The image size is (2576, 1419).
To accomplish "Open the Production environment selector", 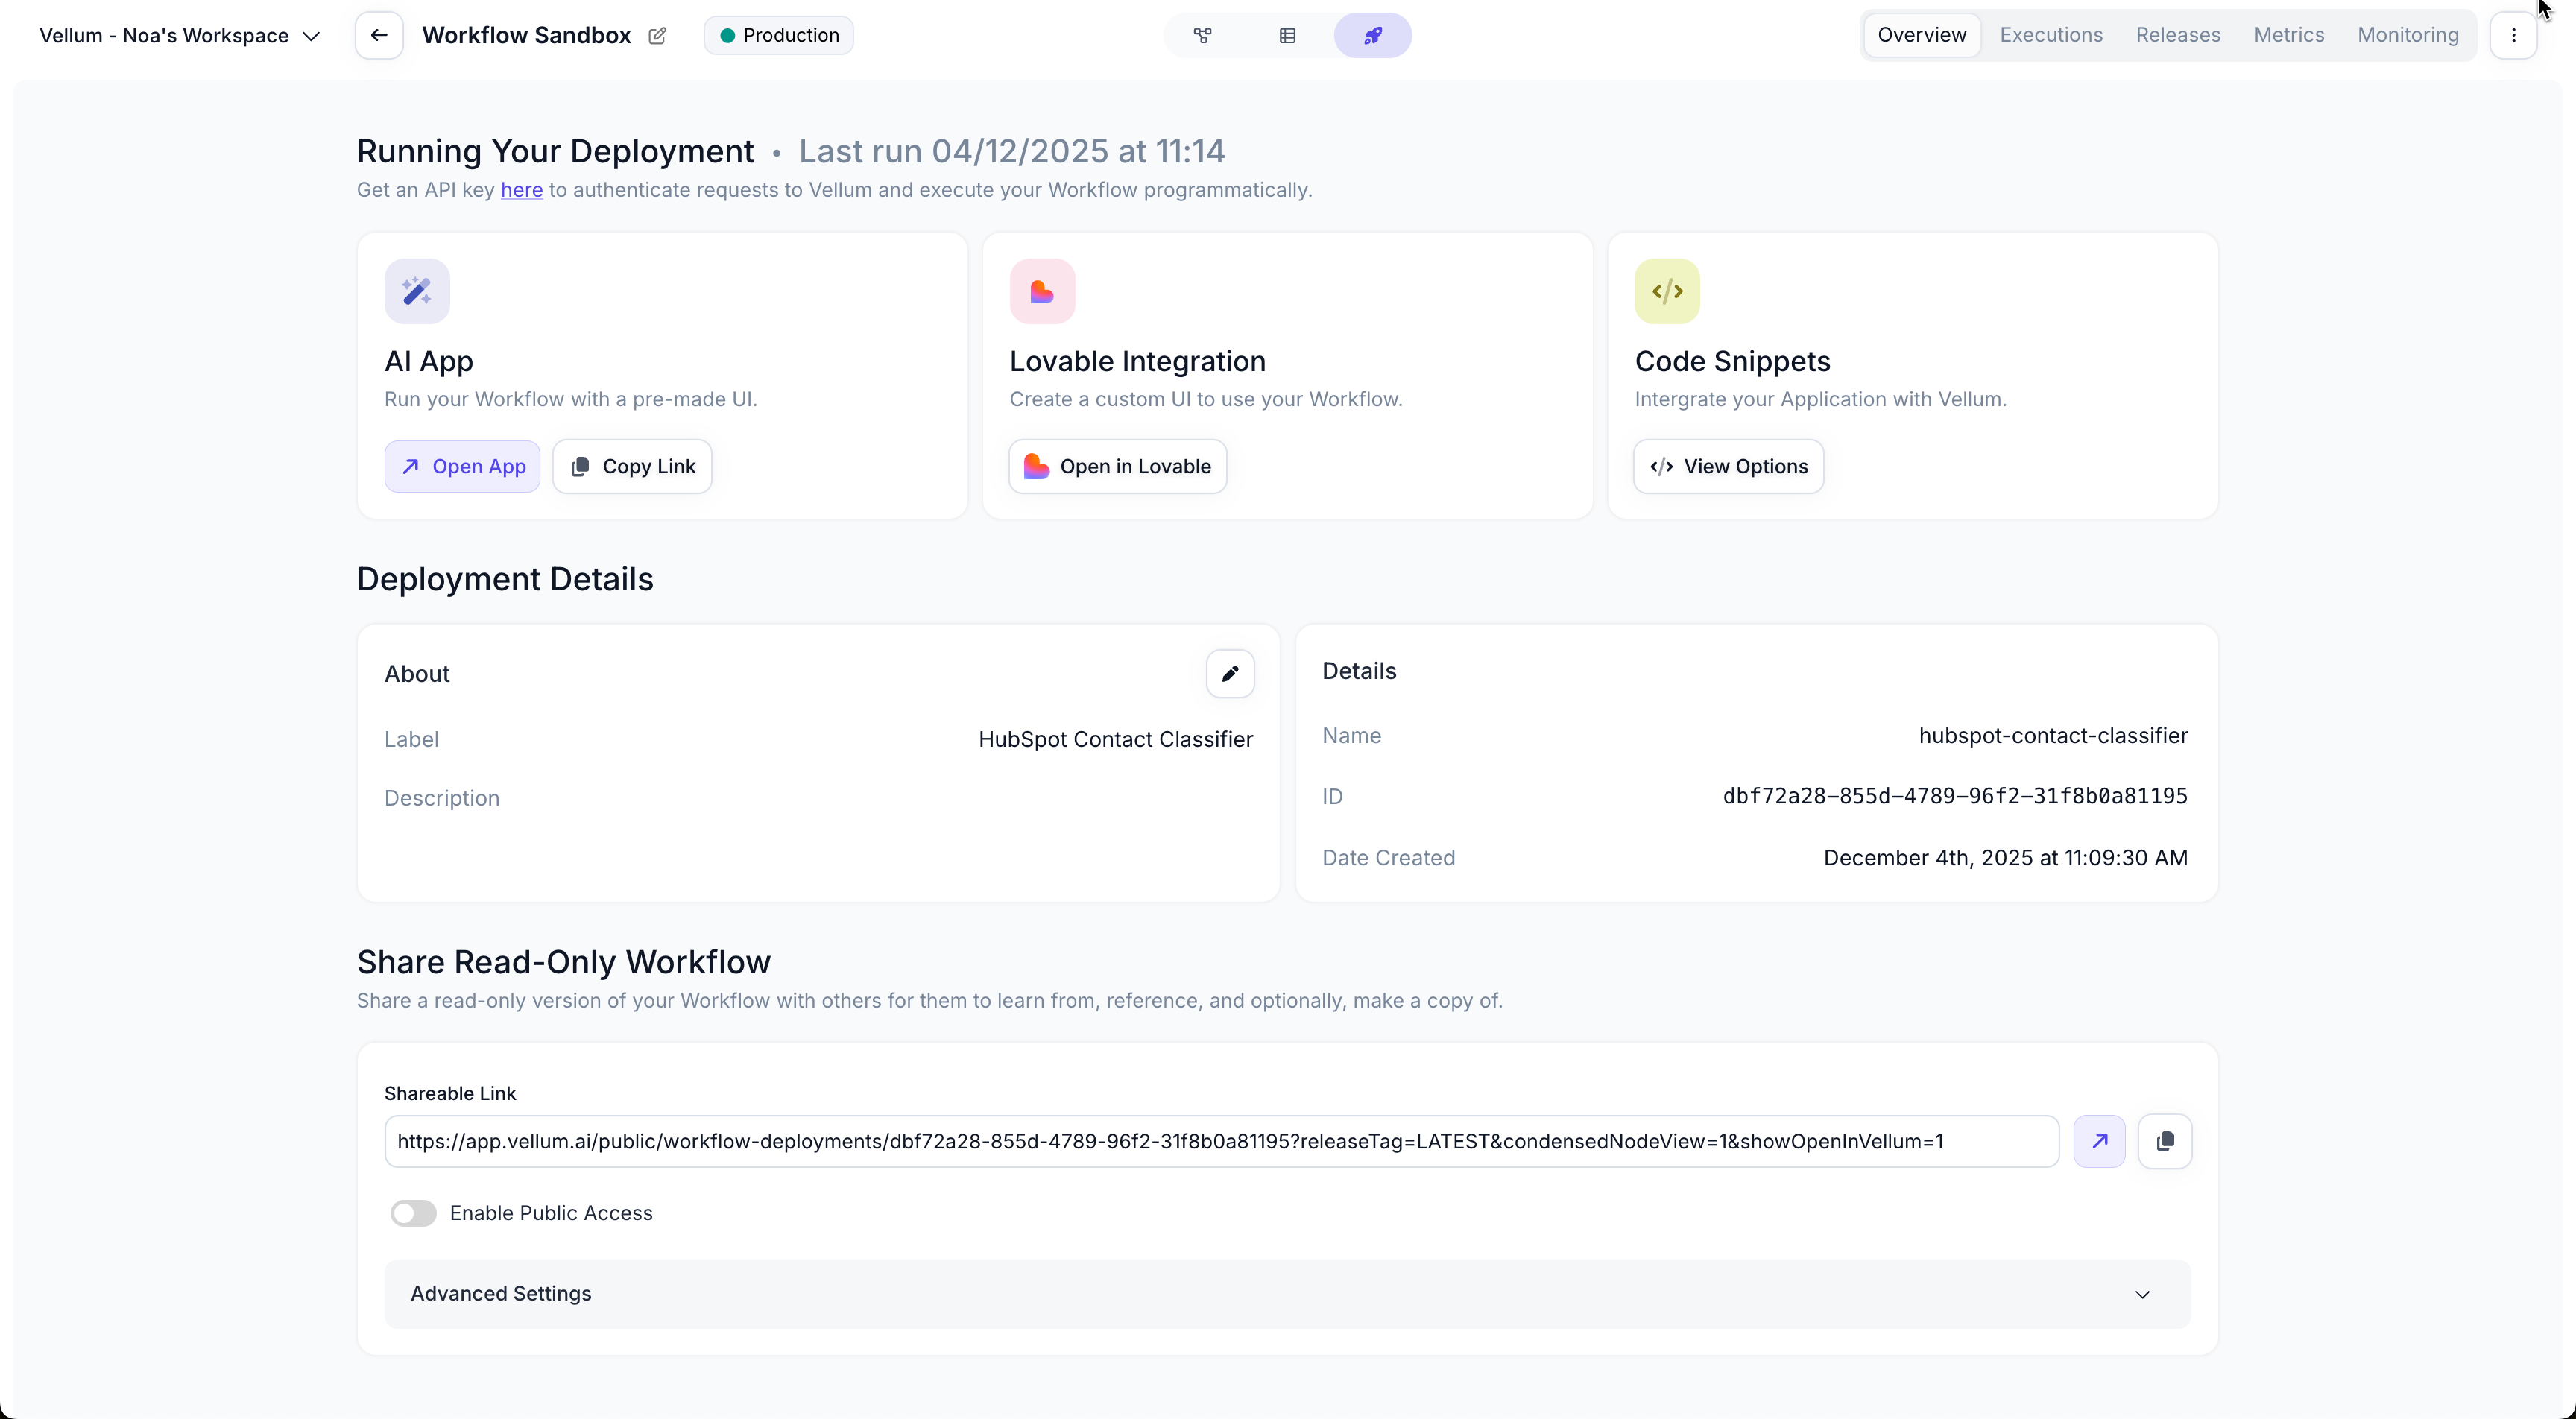I will click(x=777, y=35).
